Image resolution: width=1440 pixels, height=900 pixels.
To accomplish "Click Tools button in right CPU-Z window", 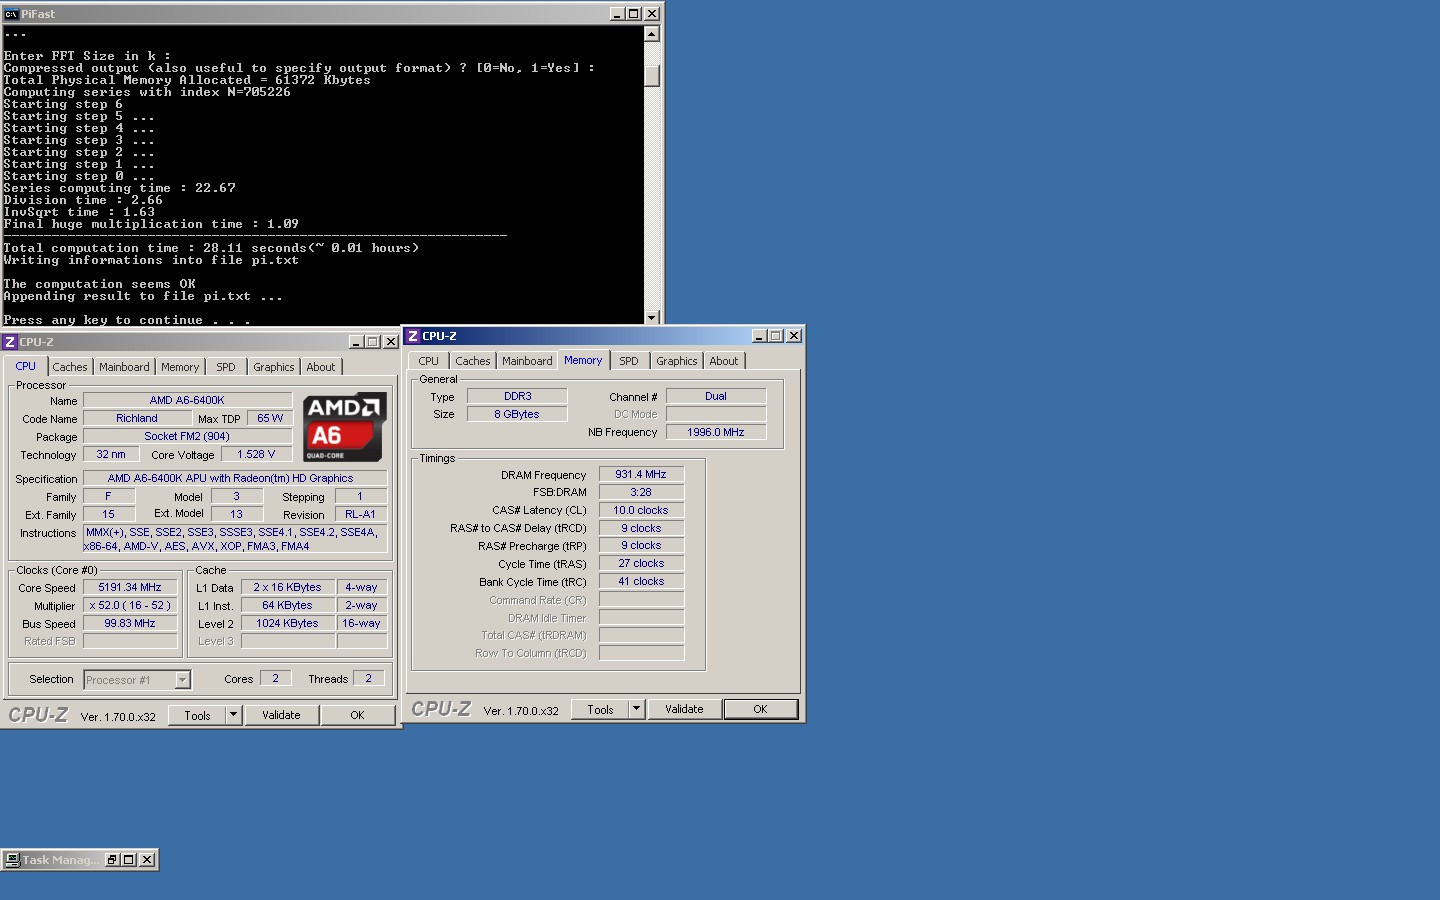I will (600, 709).
